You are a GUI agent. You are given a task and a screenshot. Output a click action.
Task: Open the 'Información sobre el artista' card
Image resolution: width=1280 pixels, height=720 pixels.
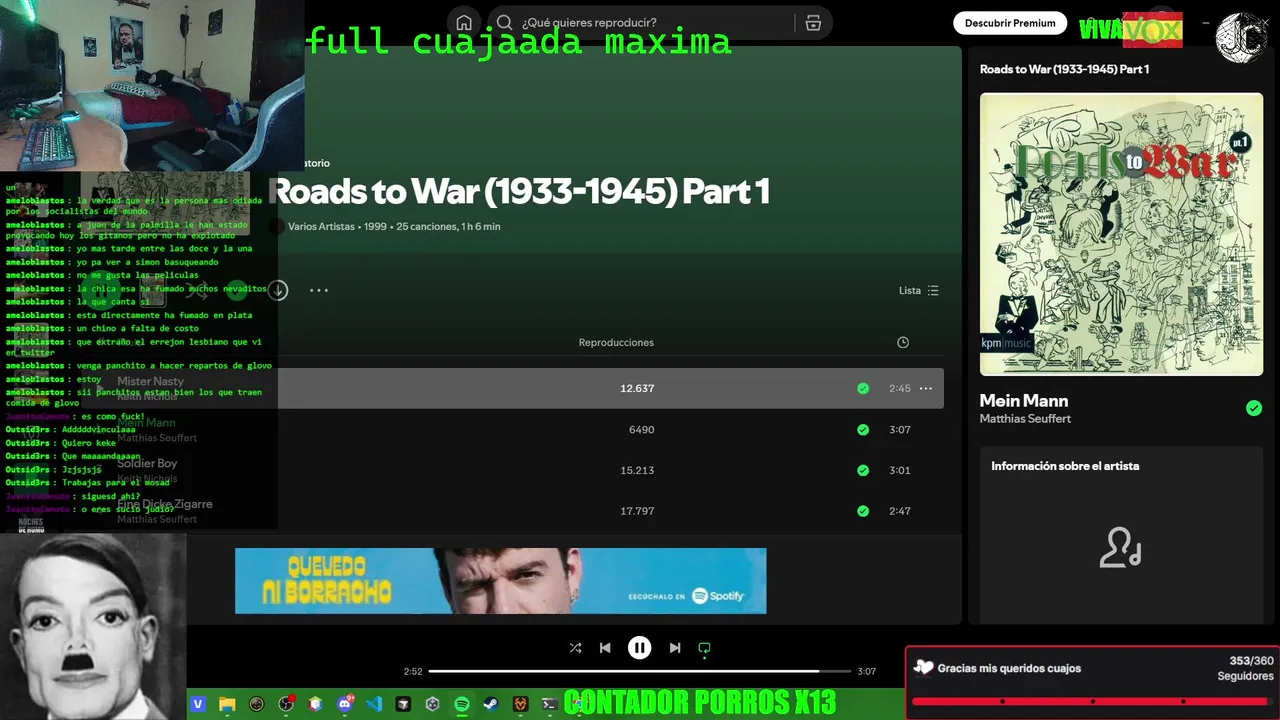[1121, 535]
